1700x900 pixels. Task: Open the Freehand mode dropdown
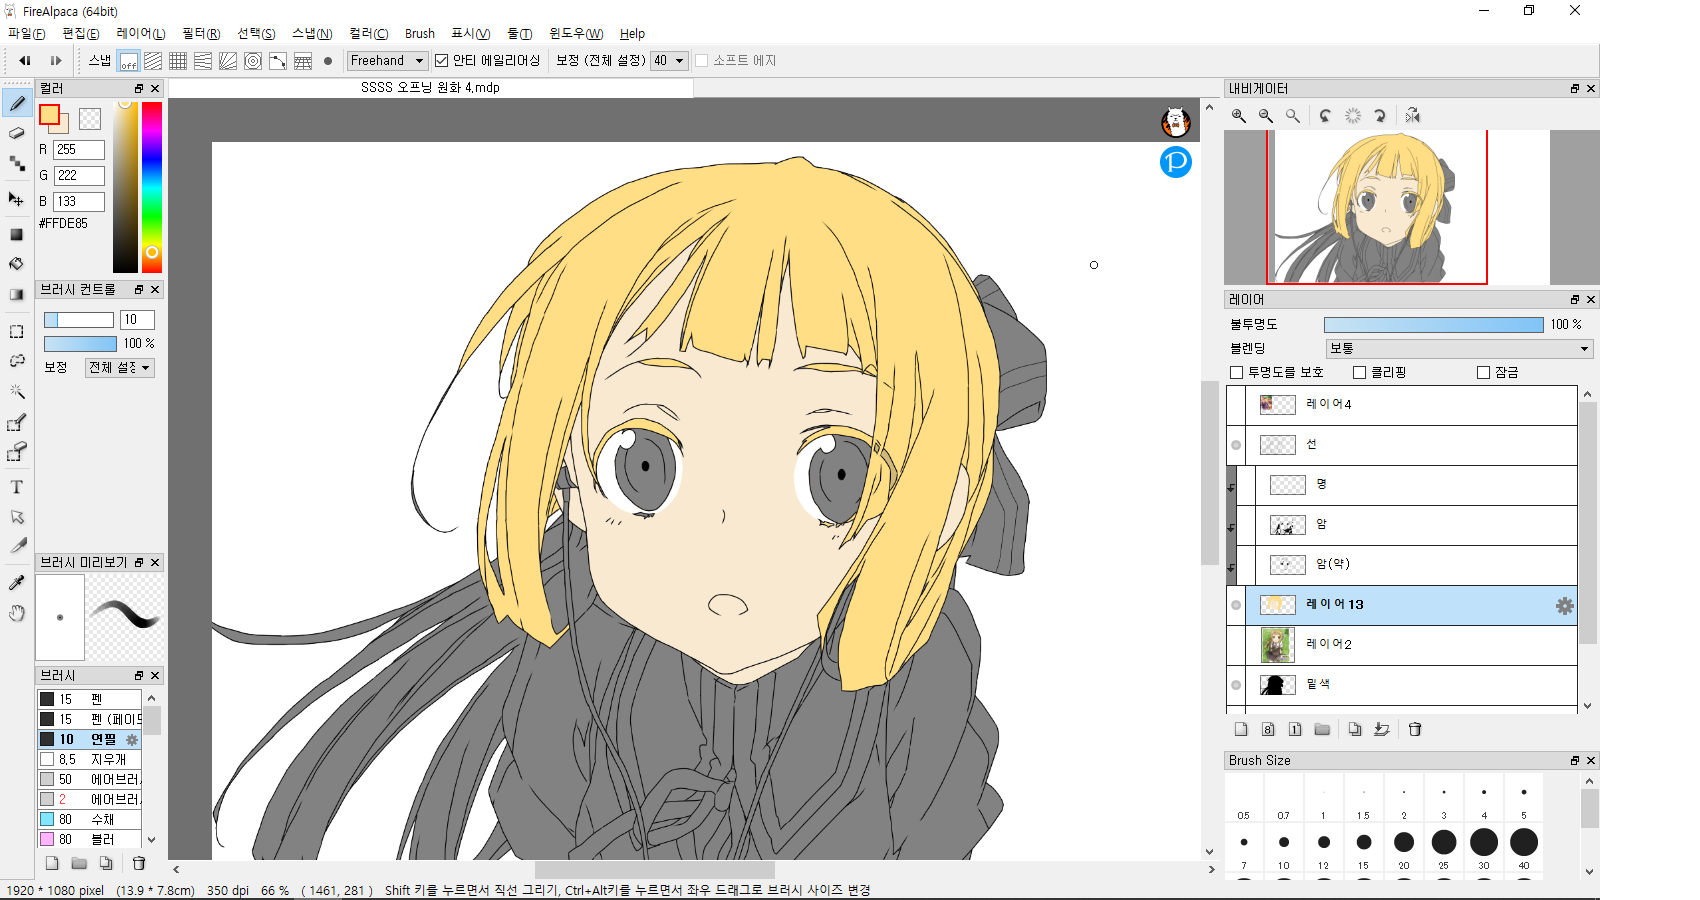[x=388, y=61]
